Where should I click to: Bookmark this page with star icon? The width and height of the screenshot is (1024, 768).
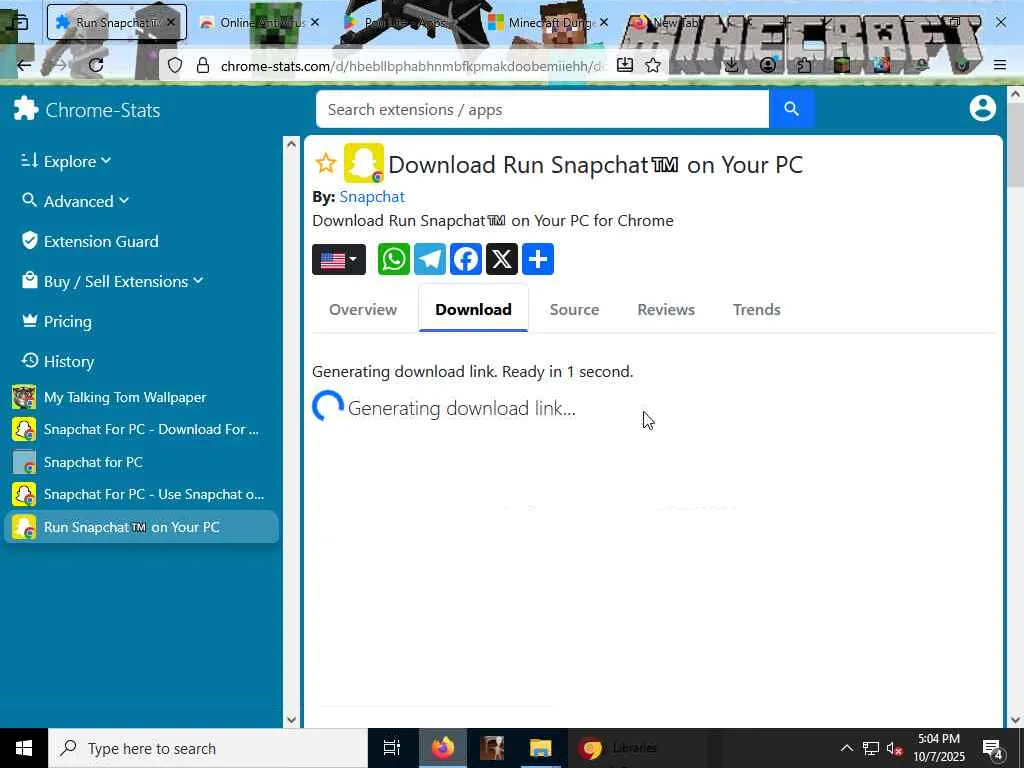pyautogui.click(x=653, y=65)
